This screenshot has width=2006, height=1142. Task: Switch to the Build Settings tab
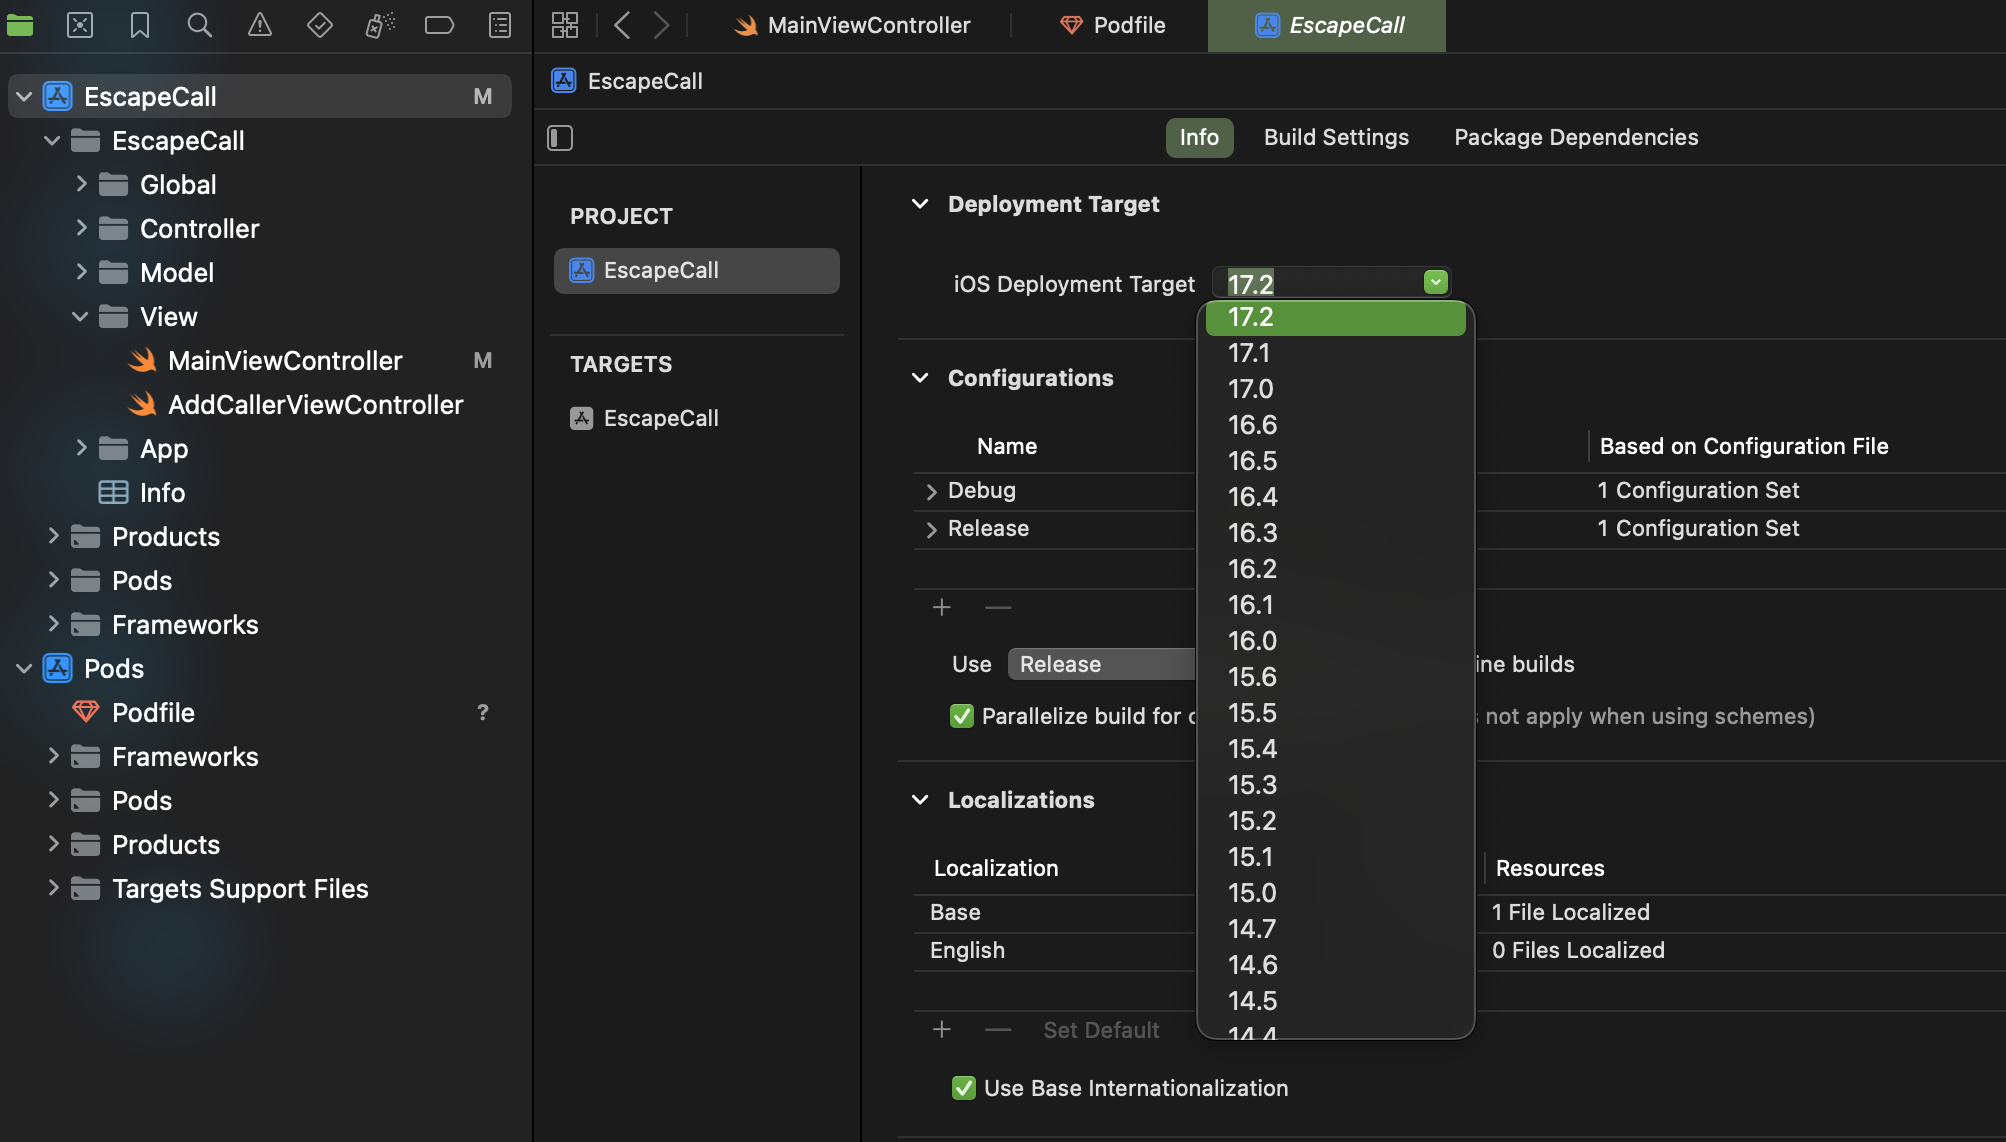click(x=1336, y=137)
